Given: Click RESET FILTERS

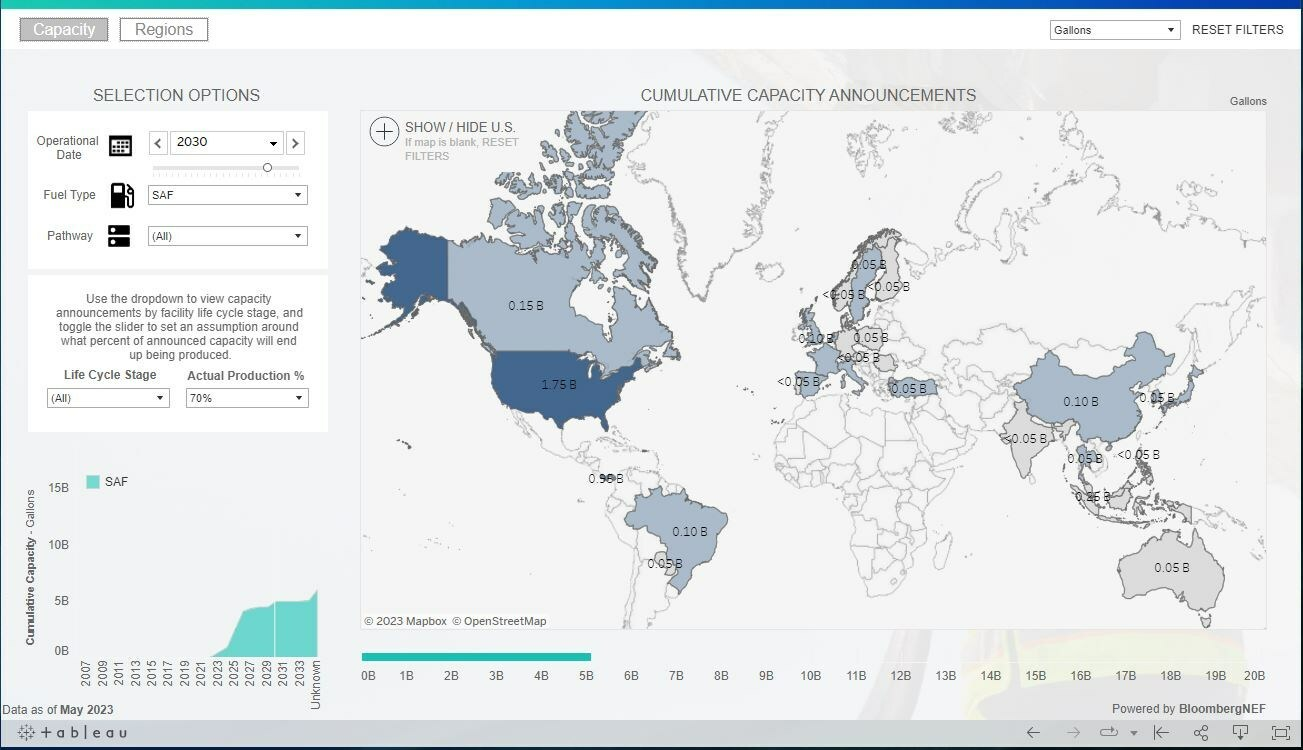Looking at the screenshot, I should [1237, 29].
